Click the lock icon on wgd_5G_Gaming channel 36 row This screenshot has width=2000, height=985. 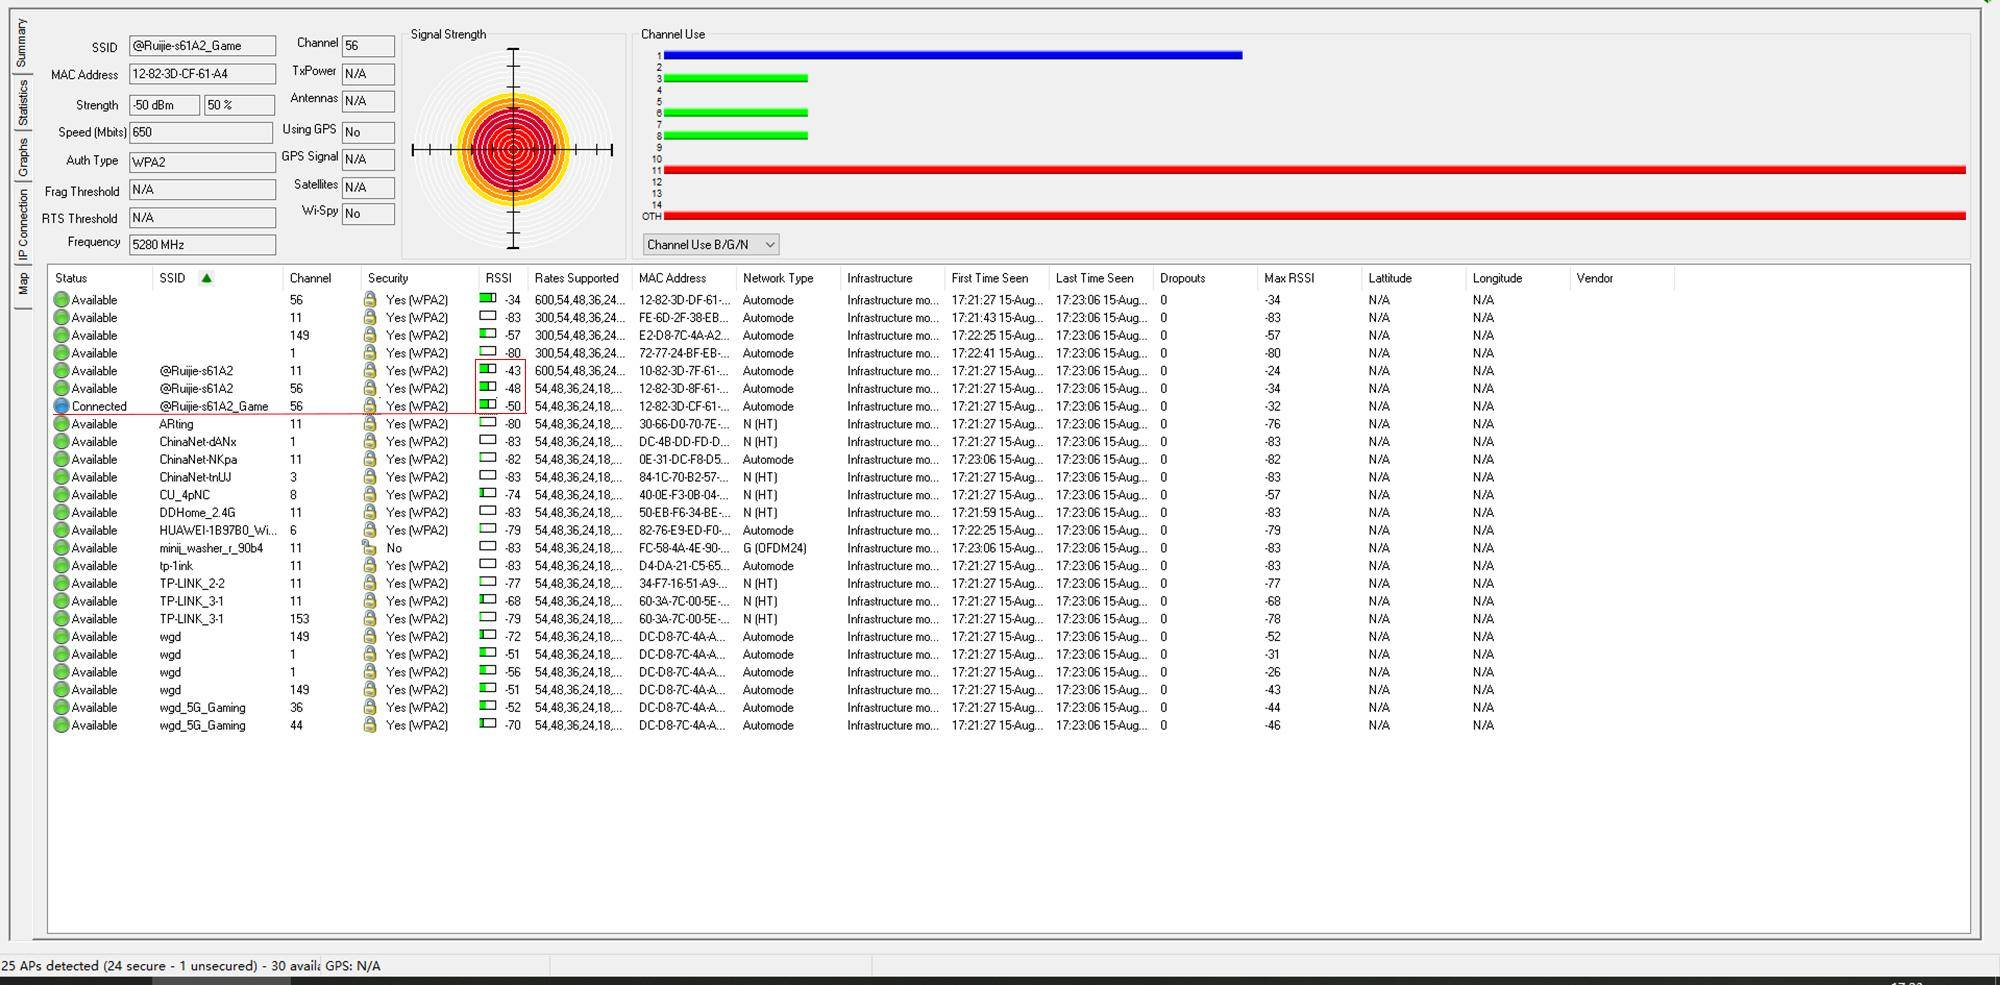[370, 708]
